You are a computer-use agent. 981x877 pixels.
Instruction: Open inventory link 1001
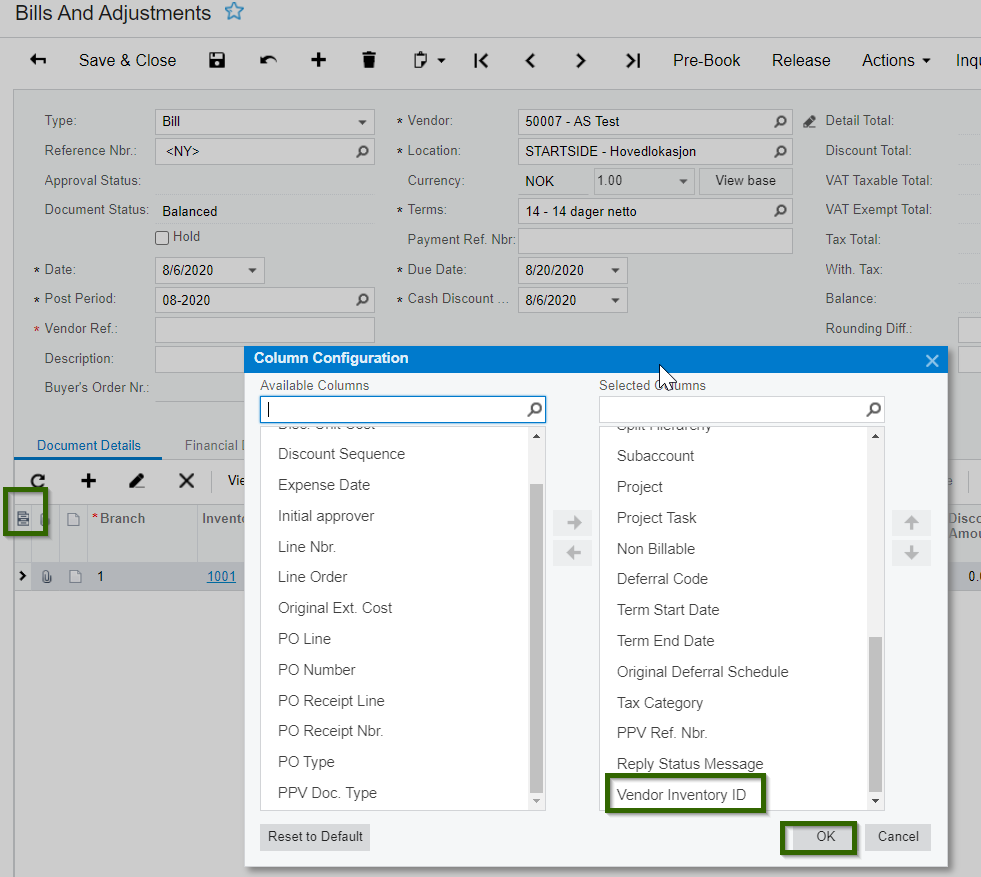[x=221, y=576]
